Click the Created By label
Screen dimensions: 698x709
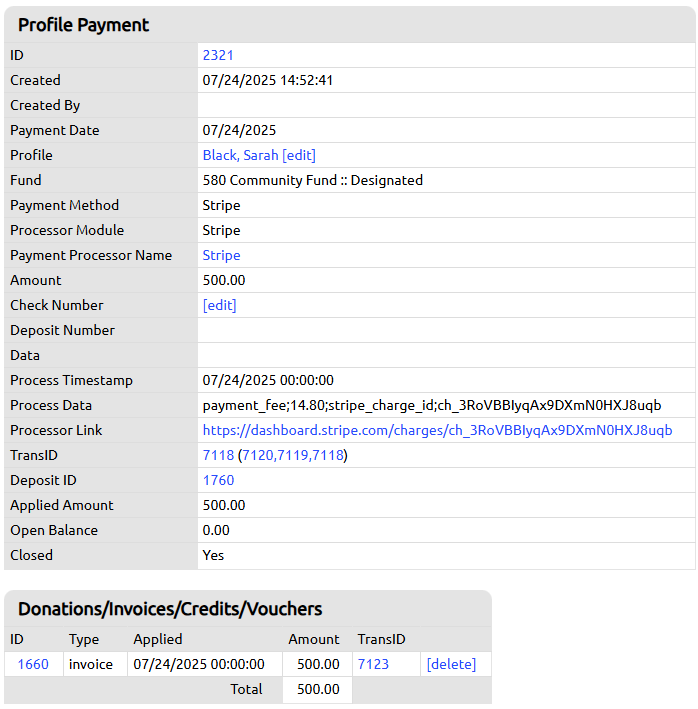[45, 105]
